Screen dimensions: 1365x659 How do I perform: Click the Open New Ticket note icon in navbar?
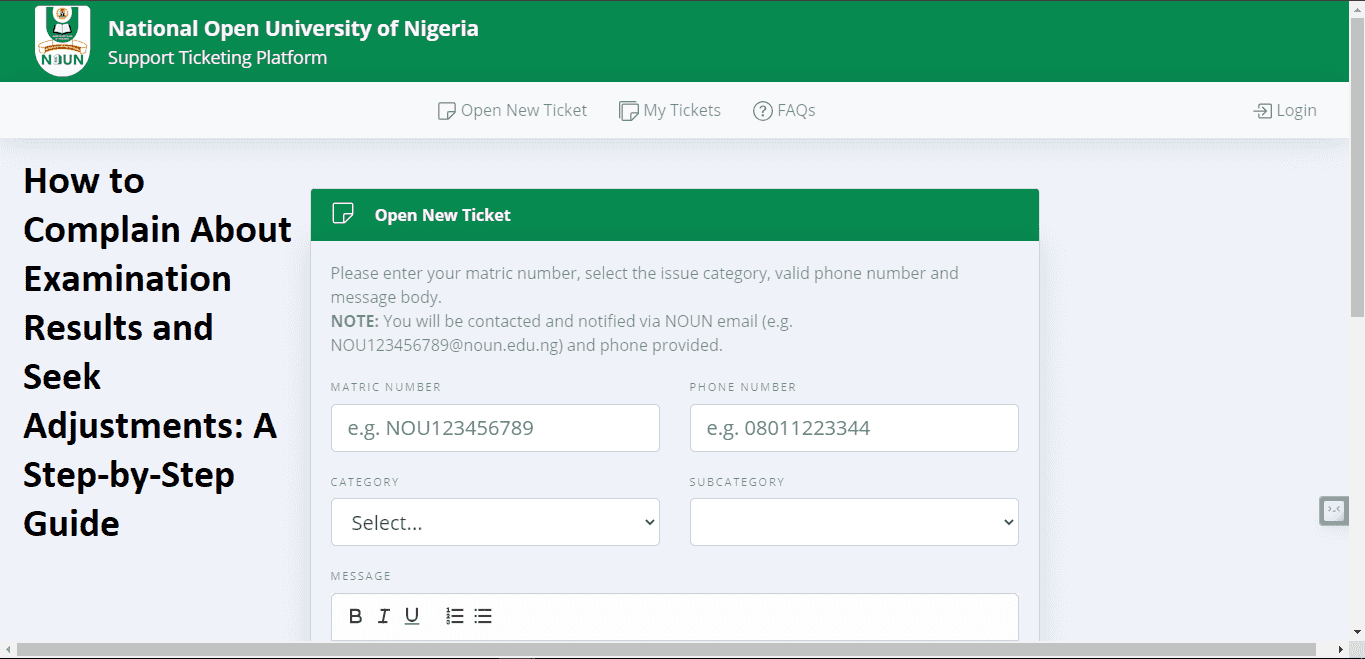tap(447, 111)
